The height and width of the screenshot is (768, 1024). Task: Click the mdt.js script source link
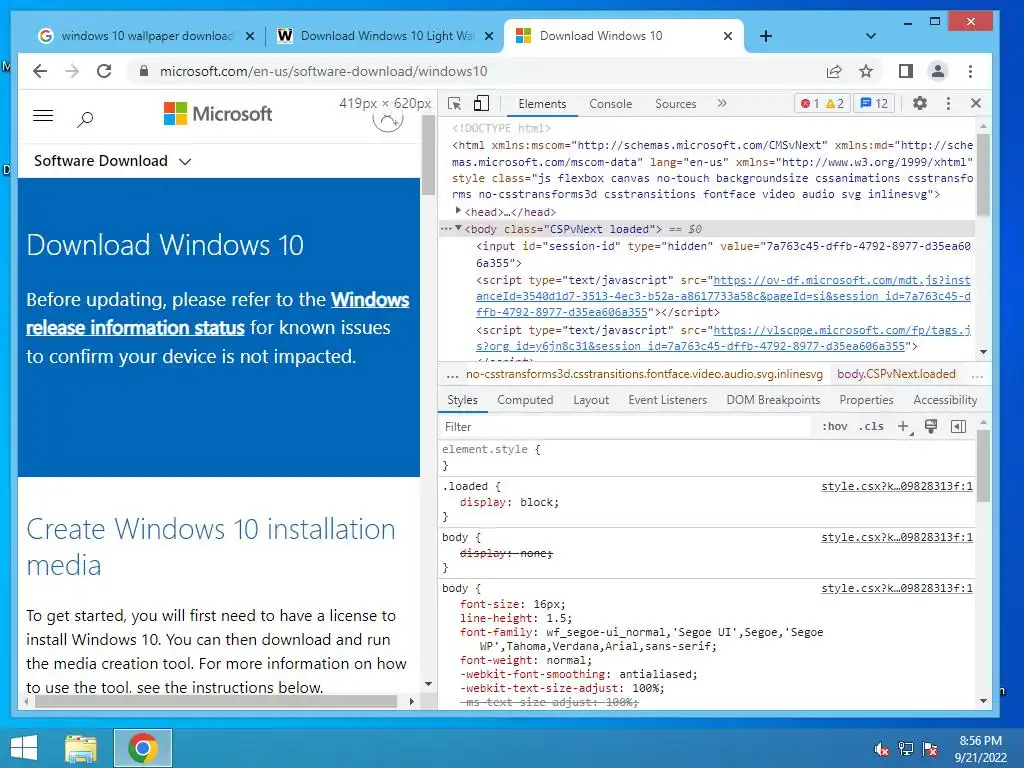pyautogui.click(x=723, y=296)
